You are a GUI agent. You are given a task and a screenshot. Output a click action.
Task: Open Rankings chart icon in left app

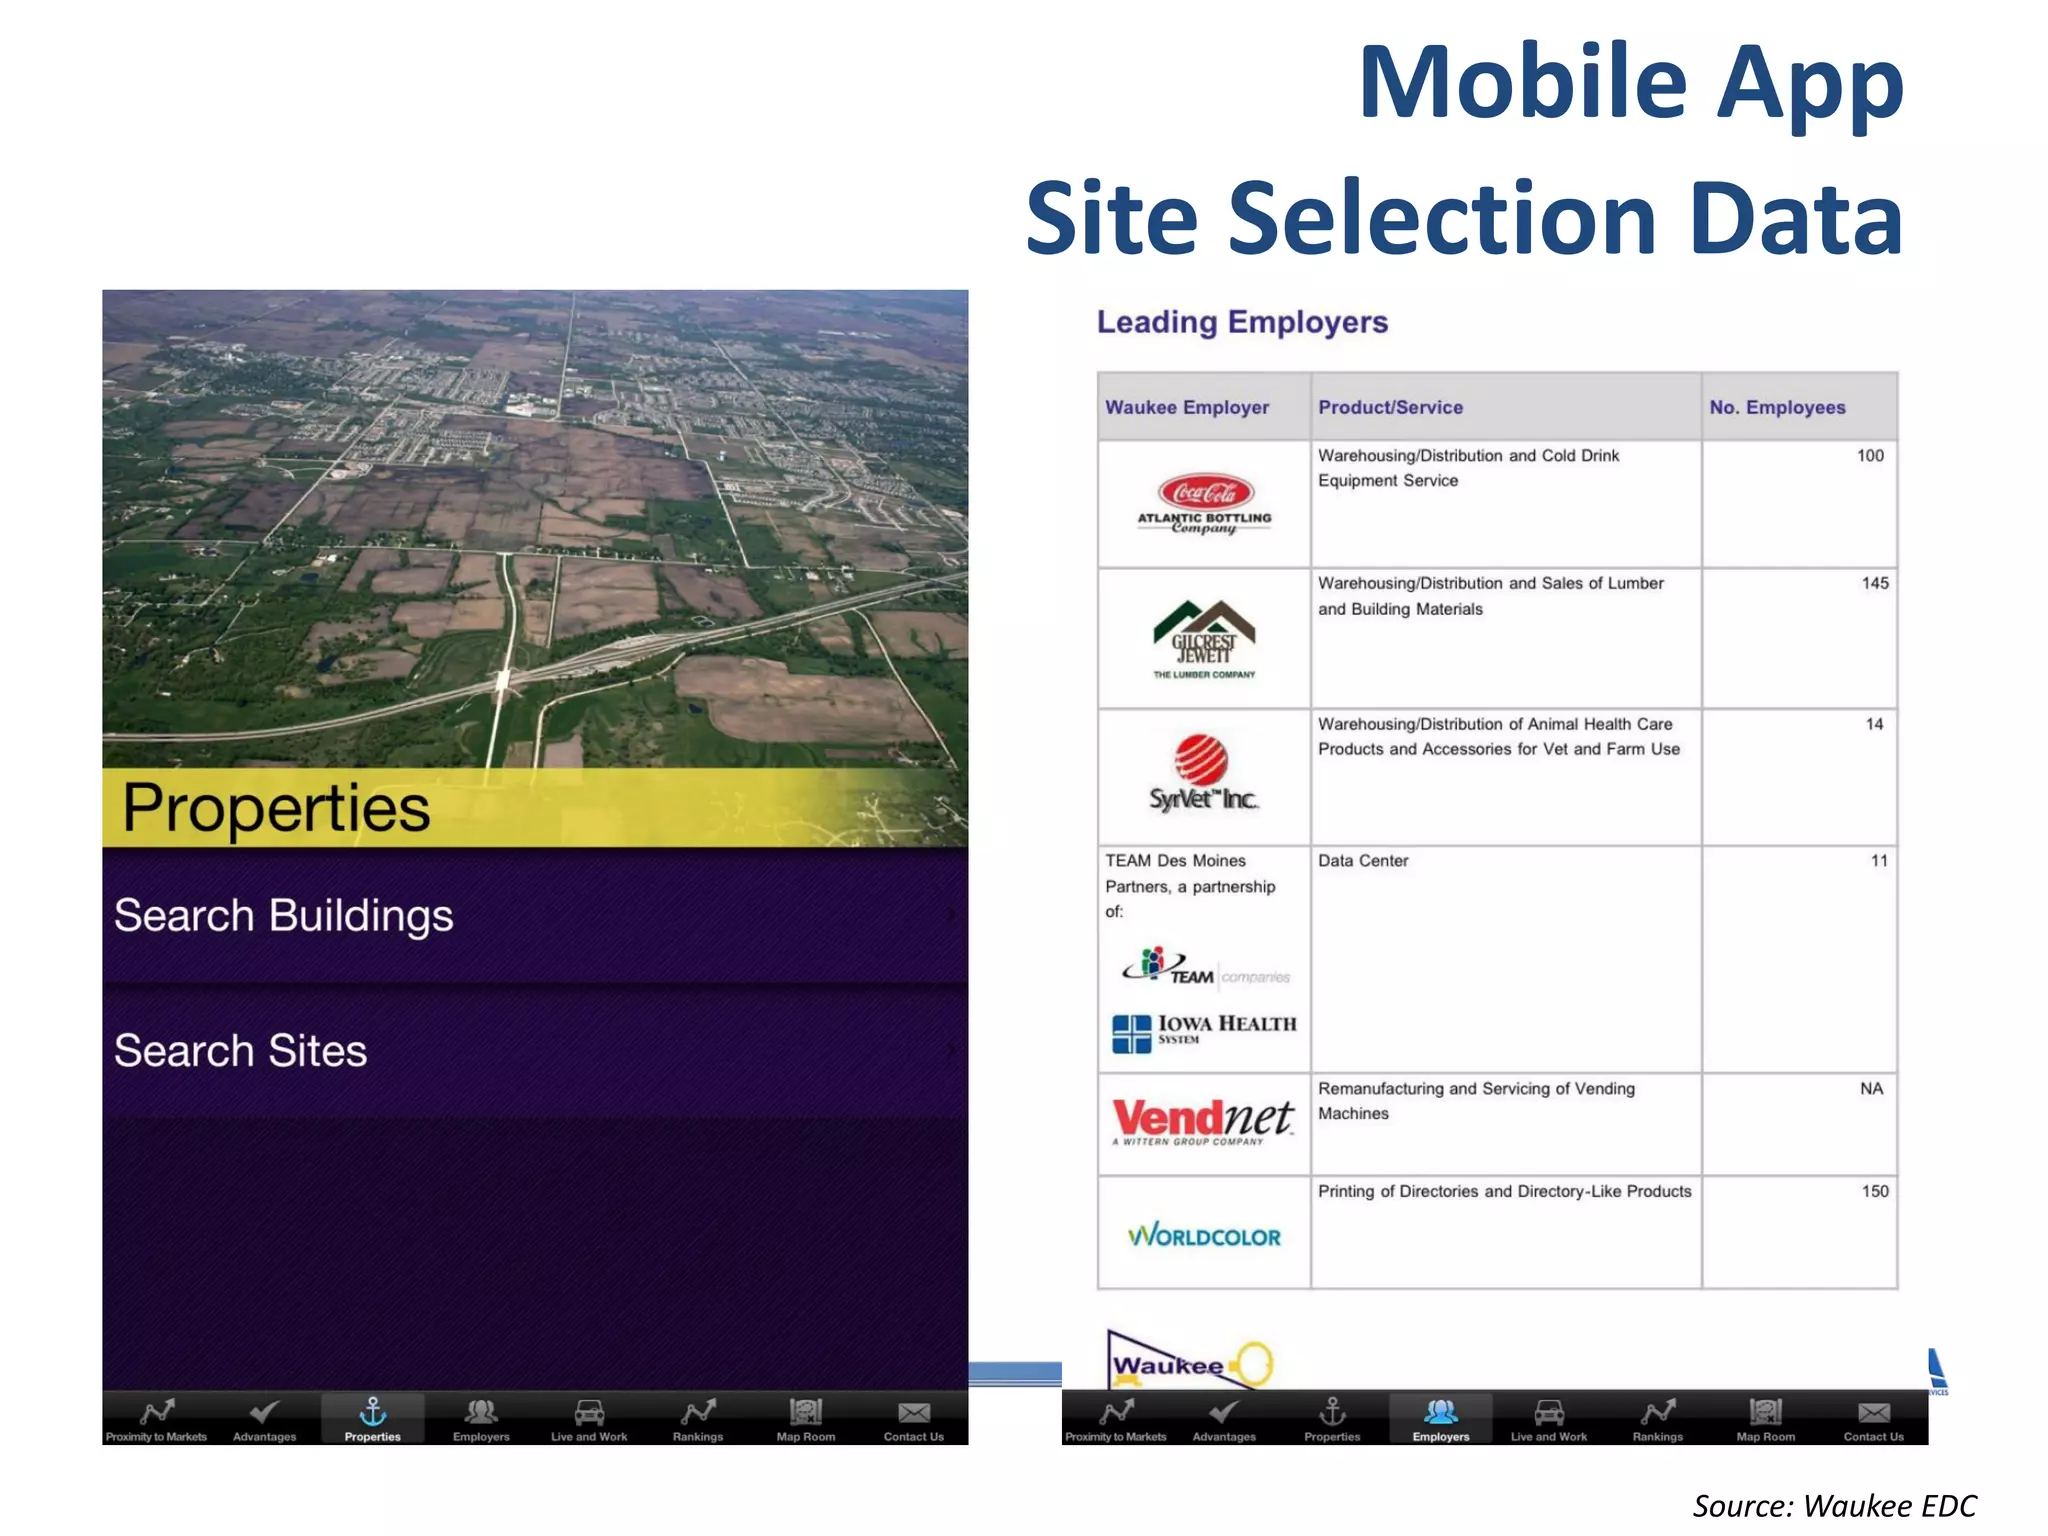click(x=698, y=1412)
